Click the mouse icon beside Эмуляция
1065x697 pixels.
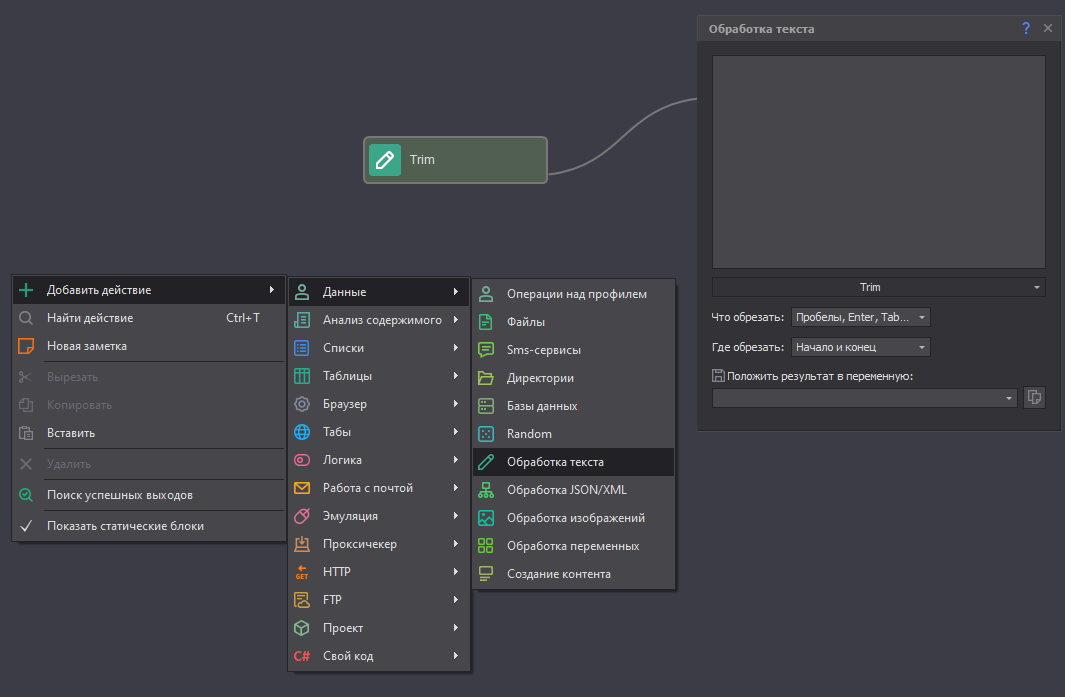(x=302, y=516)
